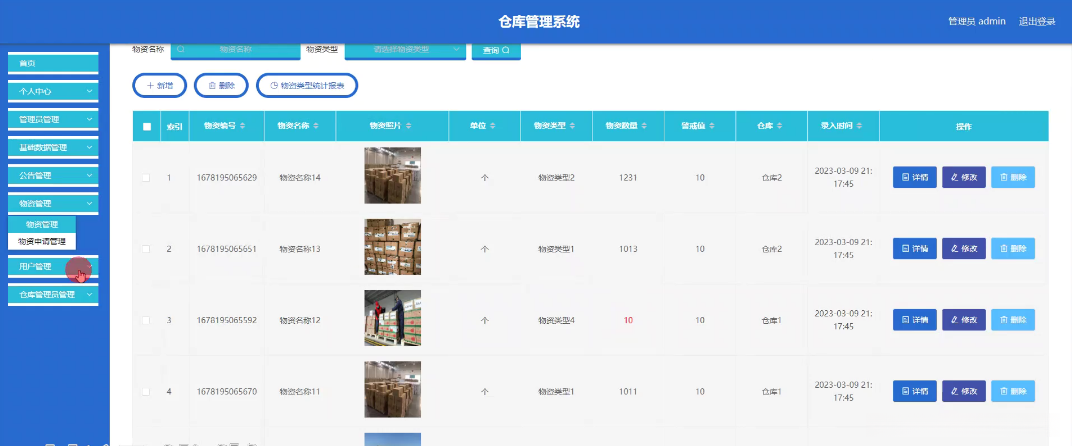Click 修改 for 物资名称13
1072x446 pixels.
click(x=964, y=248)
